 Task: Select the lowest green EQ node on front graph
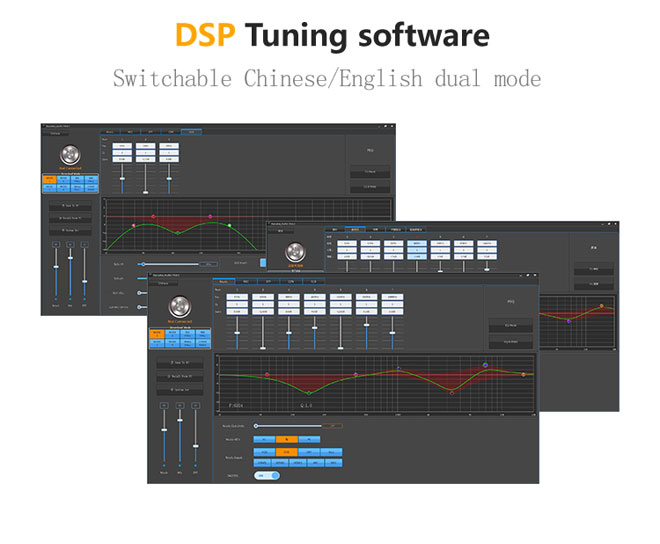[x=309, y=393]
